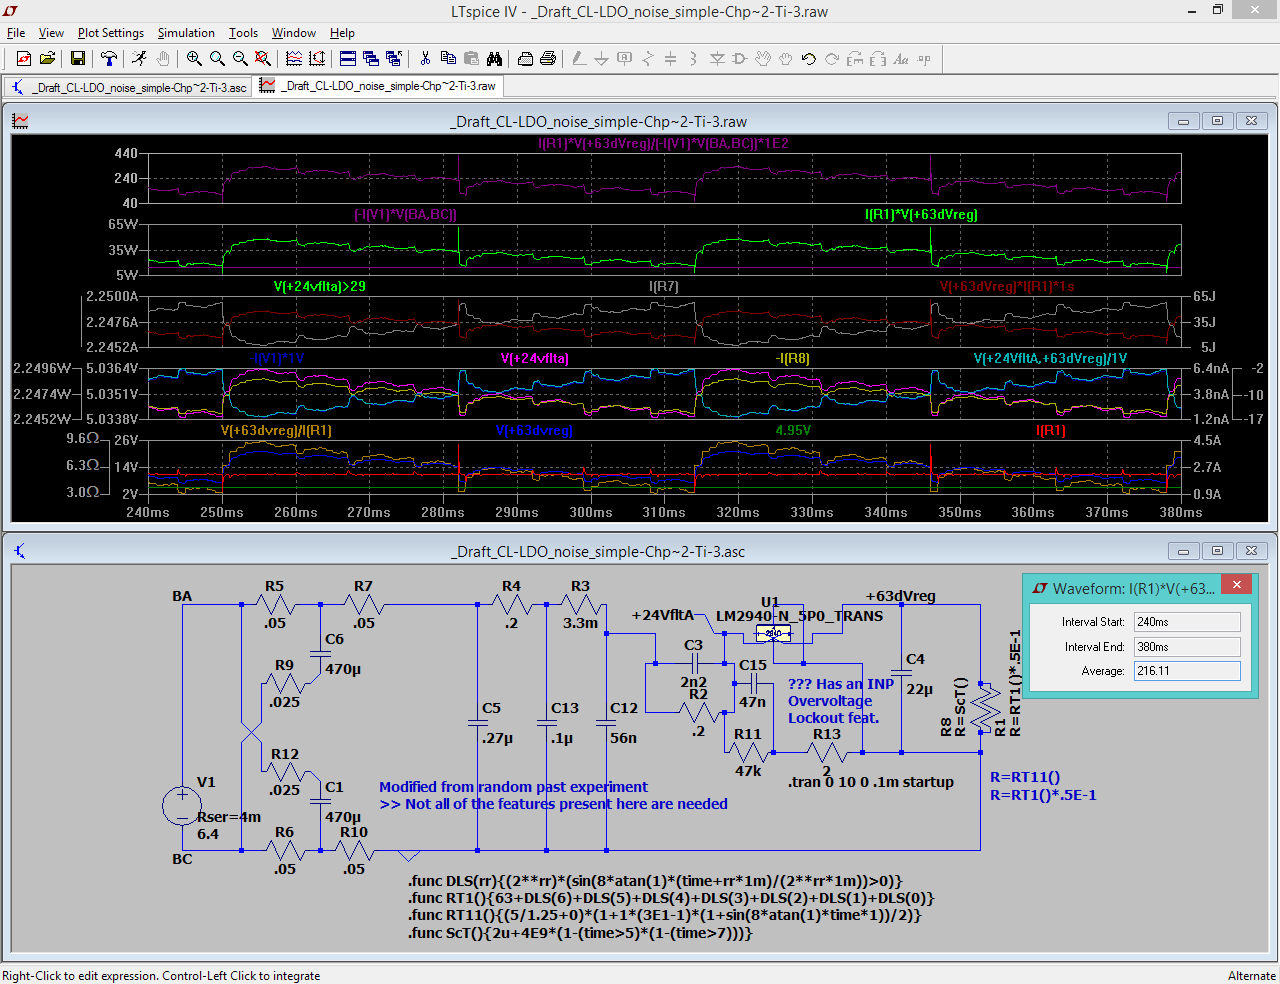
Task: Click the Copy toolbar icon
Action: tap(448, 59)
